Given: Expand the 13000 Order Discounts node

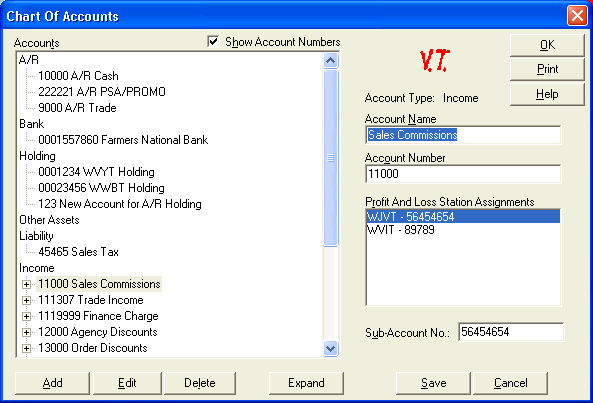Looking at the screenshot, I should coord(26,348).
